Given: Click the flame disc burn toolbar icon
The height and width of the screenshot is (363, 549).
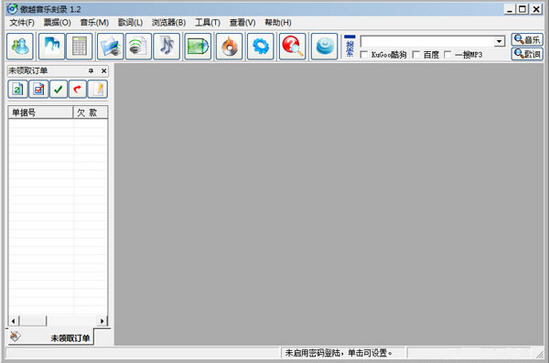Looking at the screenshot, I should coord(229,46).
